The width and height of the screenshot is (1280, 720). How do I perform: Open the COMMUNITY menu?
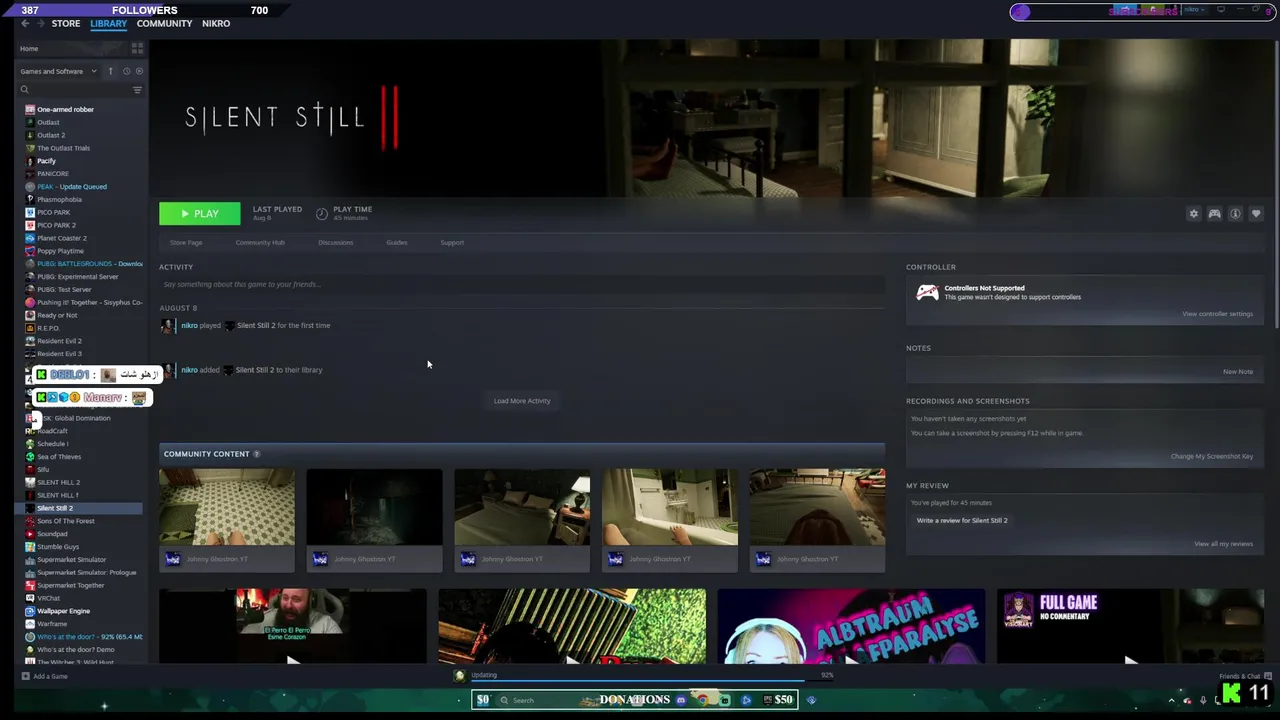164,23
